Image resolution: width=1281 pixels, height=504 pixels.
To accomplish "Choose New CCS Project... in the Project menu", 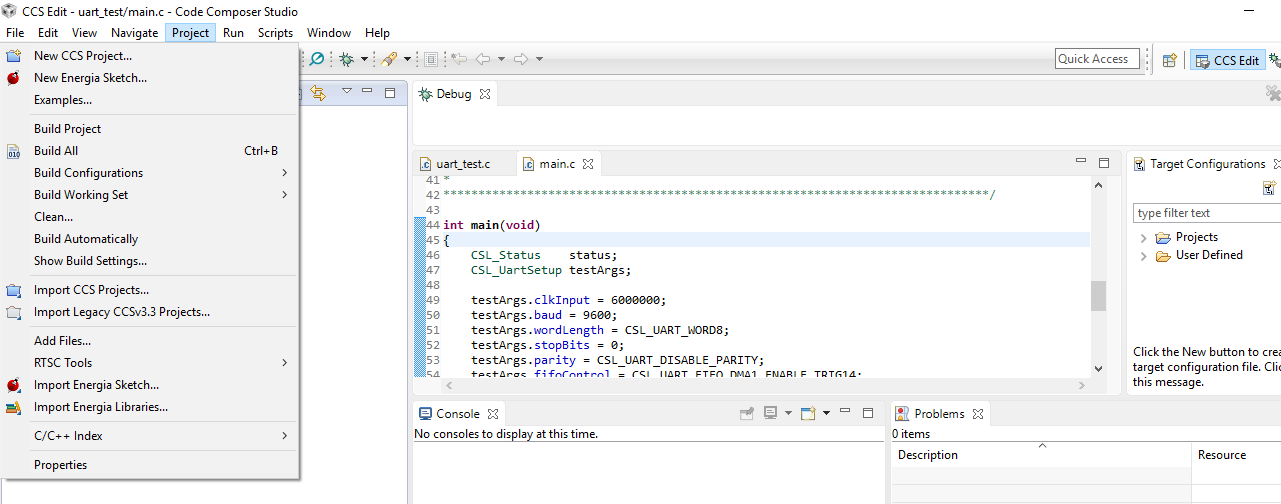I will click(150, 56).
